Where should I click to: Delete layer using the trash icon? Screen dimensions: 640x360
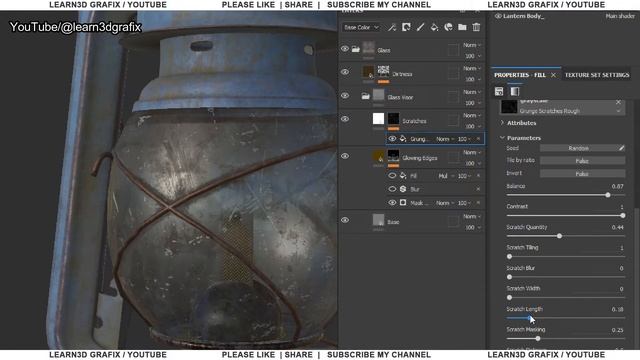pyautogui.click(x=476, y=27)
